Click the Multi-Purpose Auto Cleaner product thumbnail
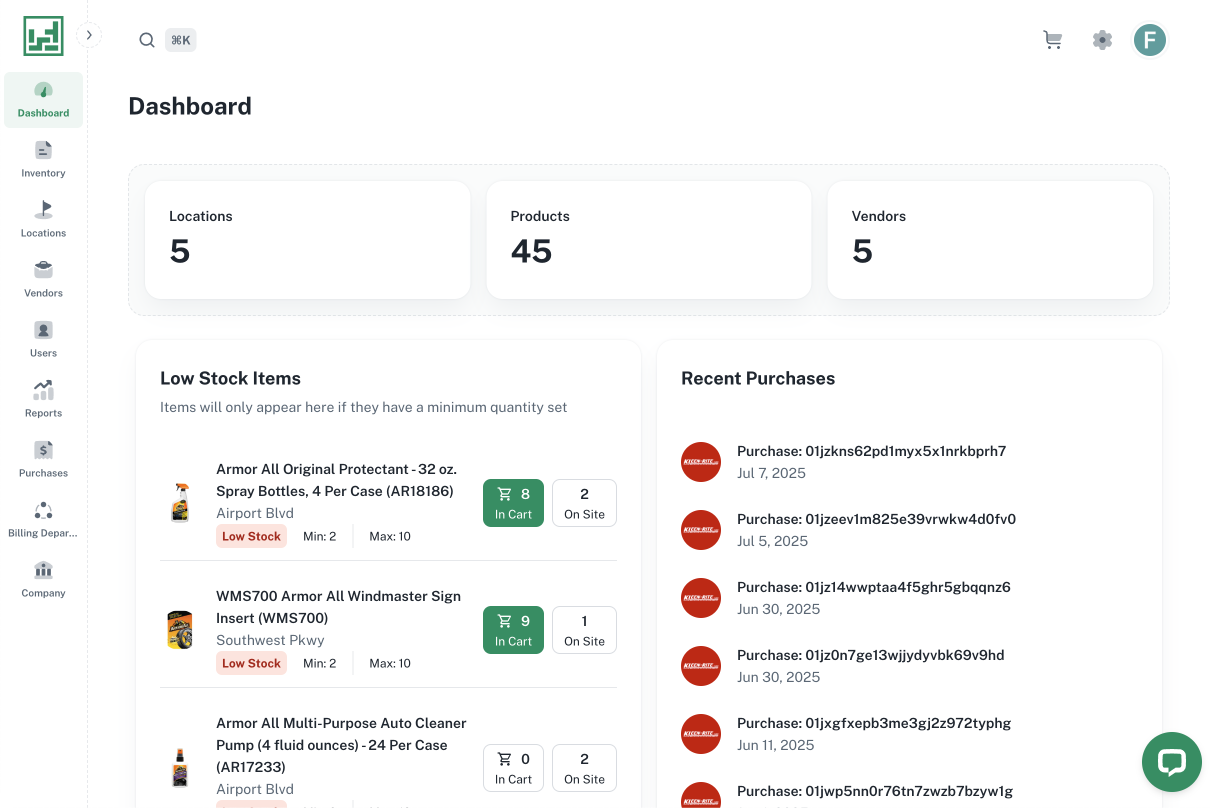Image resolution: width=1210 pixels, height=808 pixels. (x=179, y=768)
